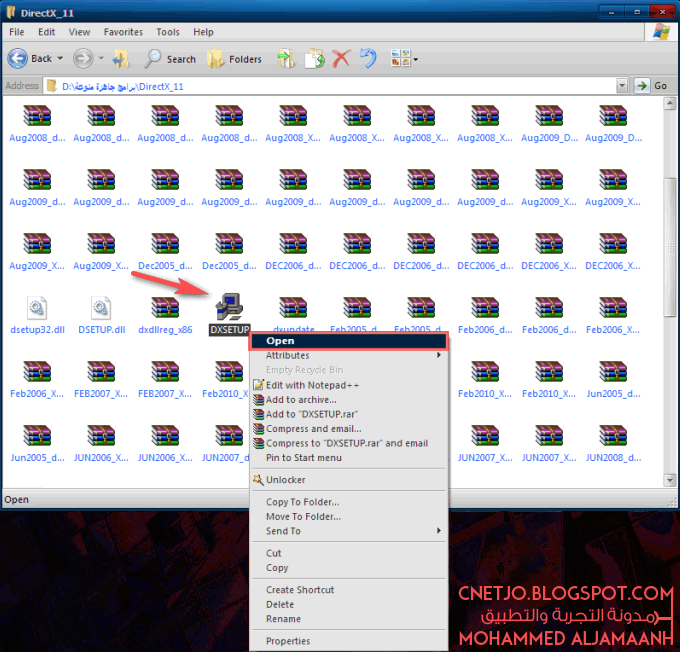Choose Unlocker from context menu

tap(348, 480)
